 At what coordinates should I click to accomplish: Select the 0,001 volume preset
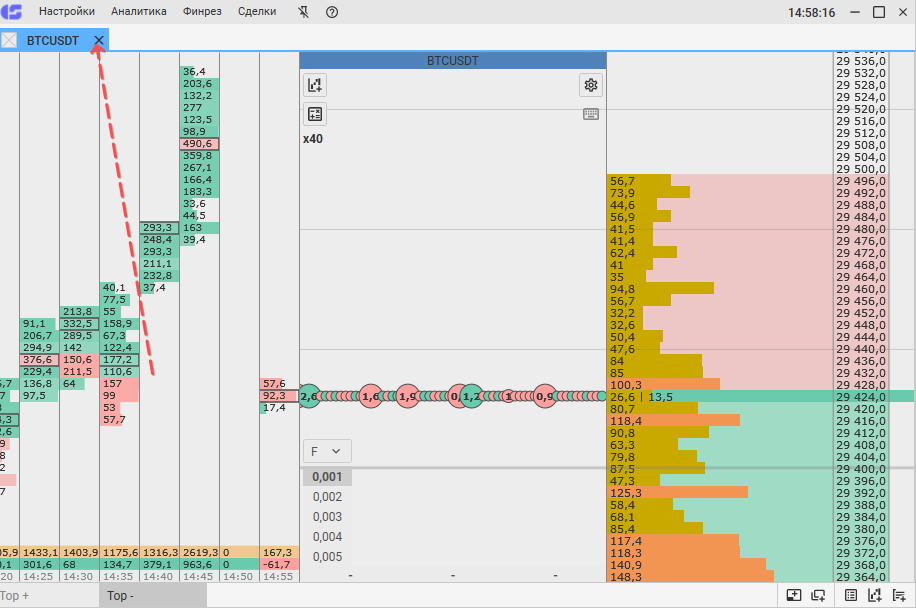click(327, 477)
